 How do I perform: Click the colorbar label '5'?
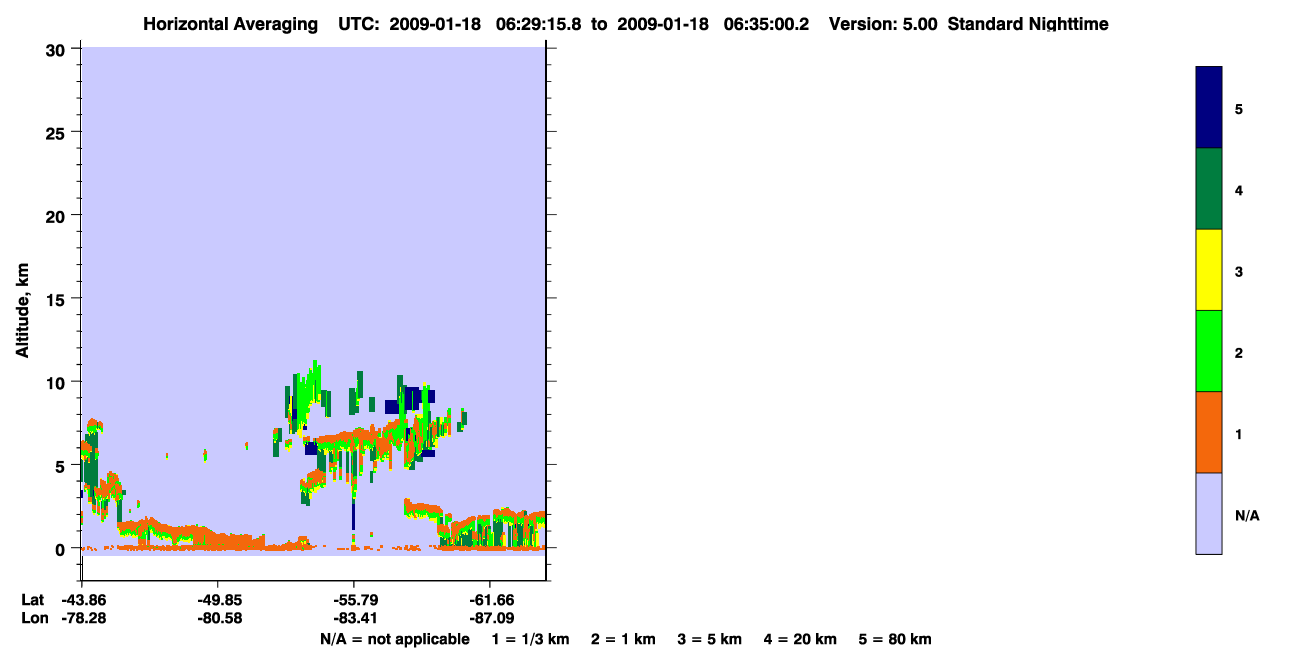point(1239,108)
